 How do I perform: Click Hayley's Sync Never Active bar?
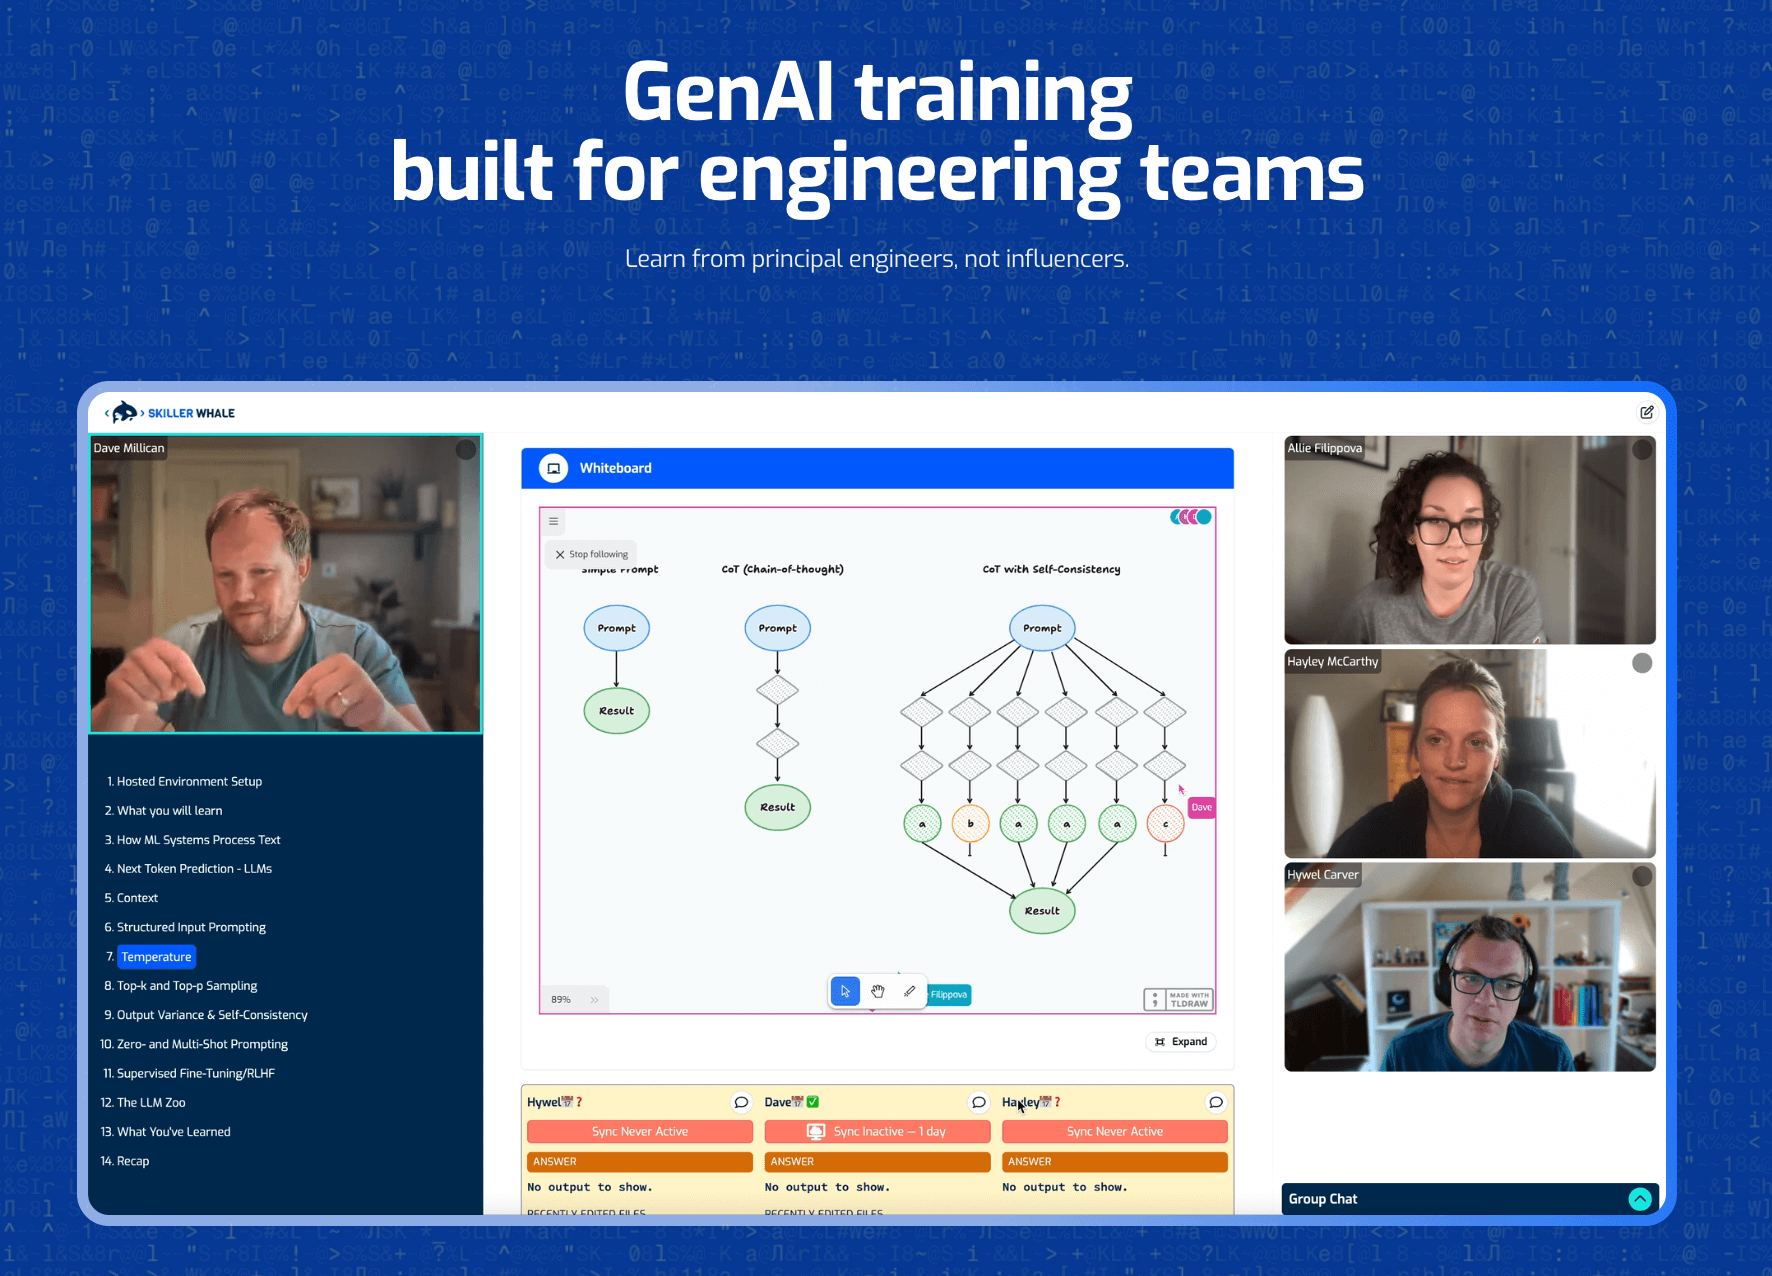[1115, 1132]
